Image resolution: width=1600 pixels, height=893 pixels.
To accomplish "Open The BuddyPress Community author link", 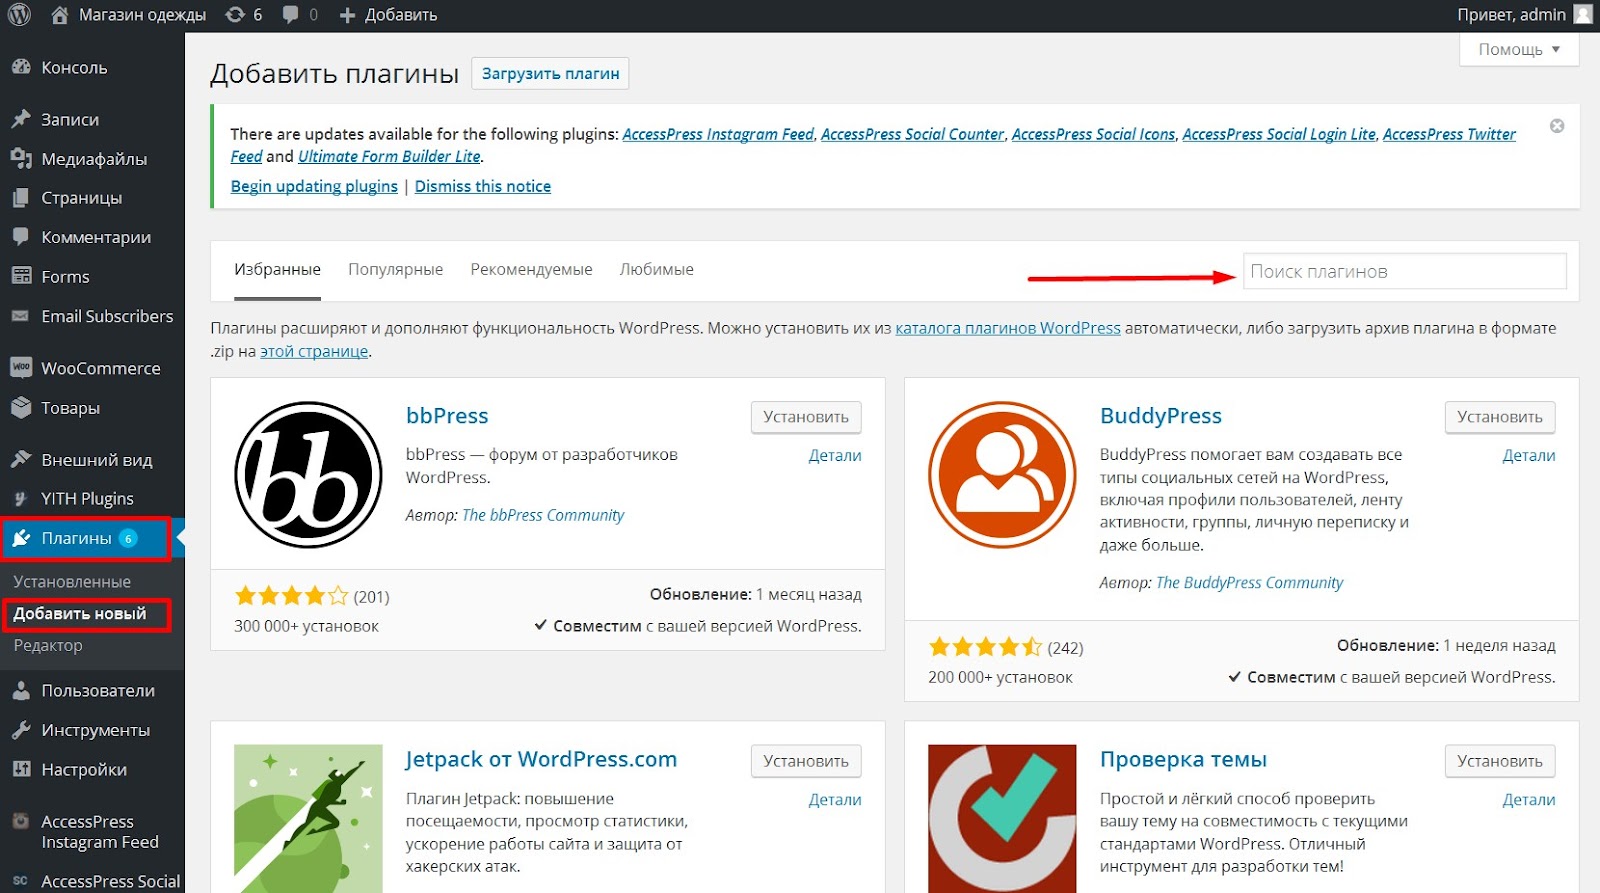I will coord(1249,582).
